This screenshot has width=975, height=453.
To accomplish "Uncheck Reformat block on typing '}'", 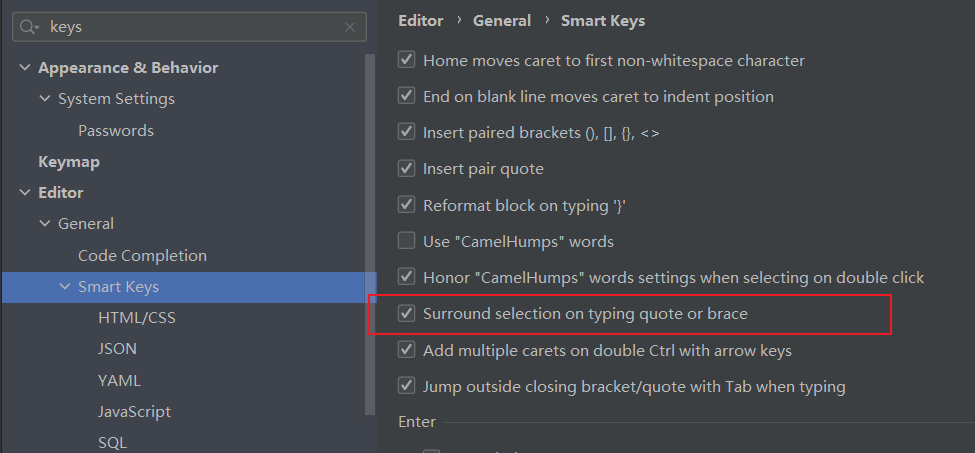I will [407, 205].
